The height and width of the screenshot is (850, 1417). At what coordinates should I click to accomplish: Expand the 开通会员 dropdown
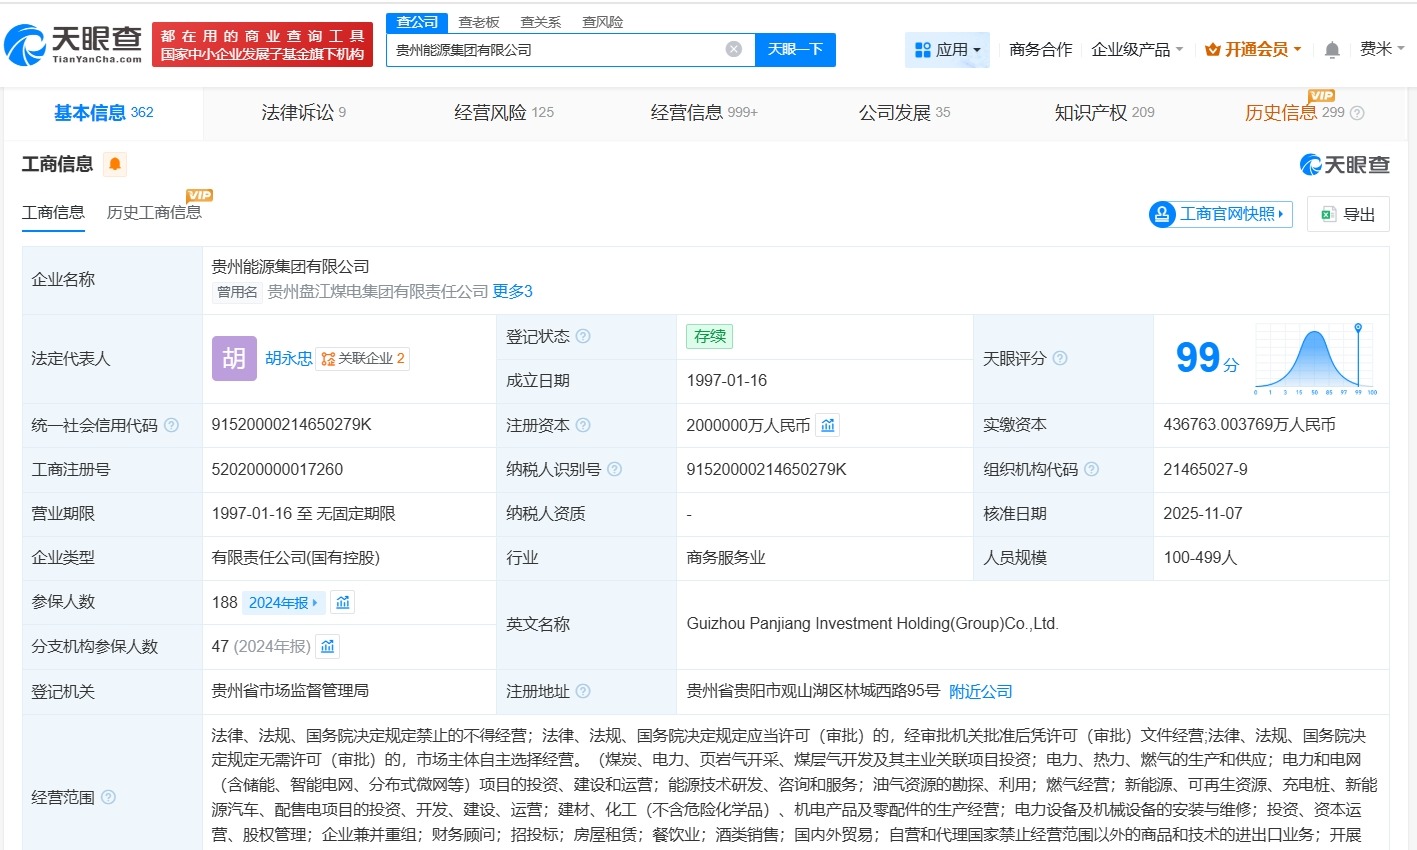coord(1252,49)
